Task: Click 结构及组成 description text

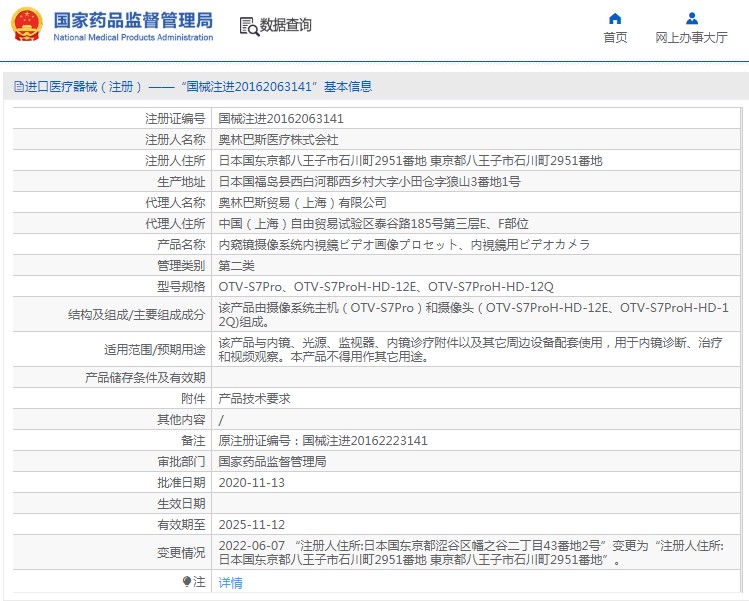Action: point(473,314)
